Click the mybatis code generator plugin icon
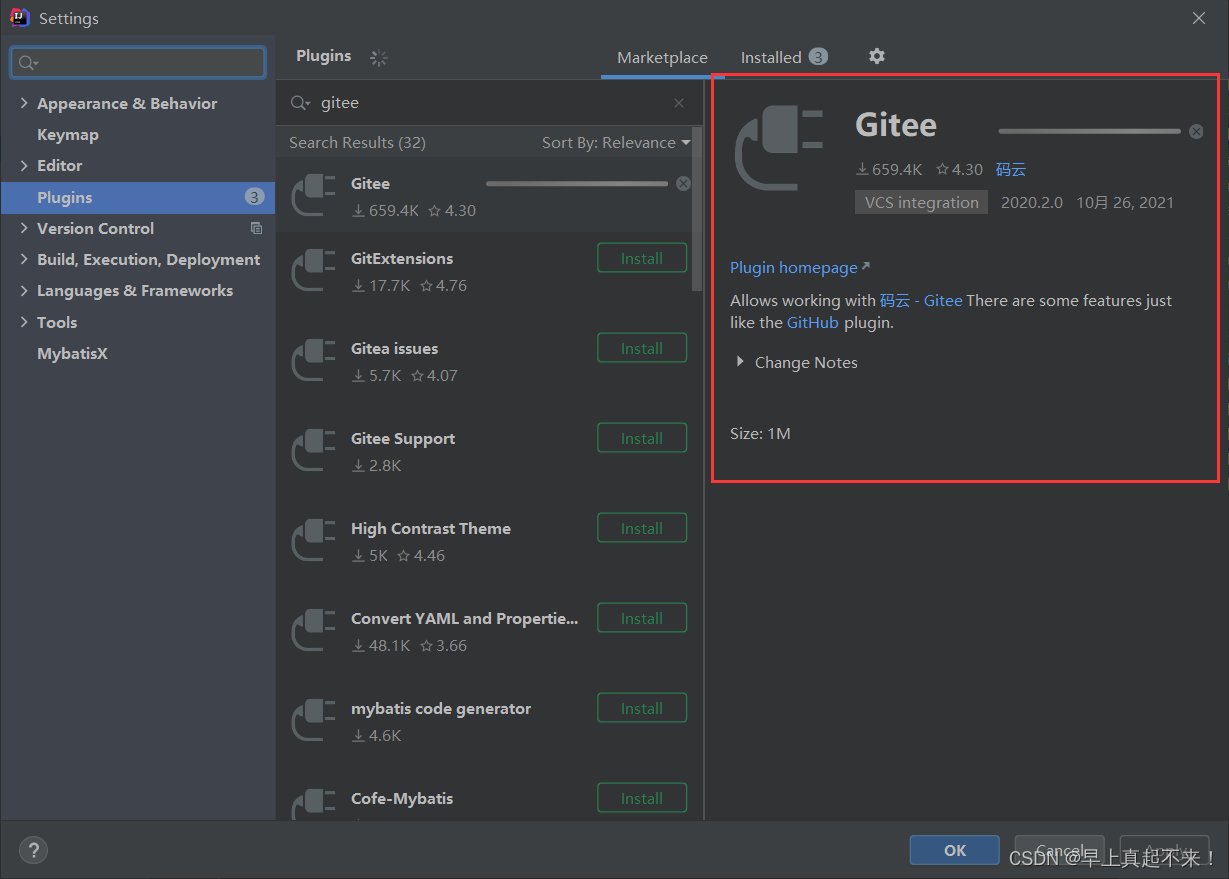The height and width of the screenshot is (879, 1229). (x=313, y=720)
